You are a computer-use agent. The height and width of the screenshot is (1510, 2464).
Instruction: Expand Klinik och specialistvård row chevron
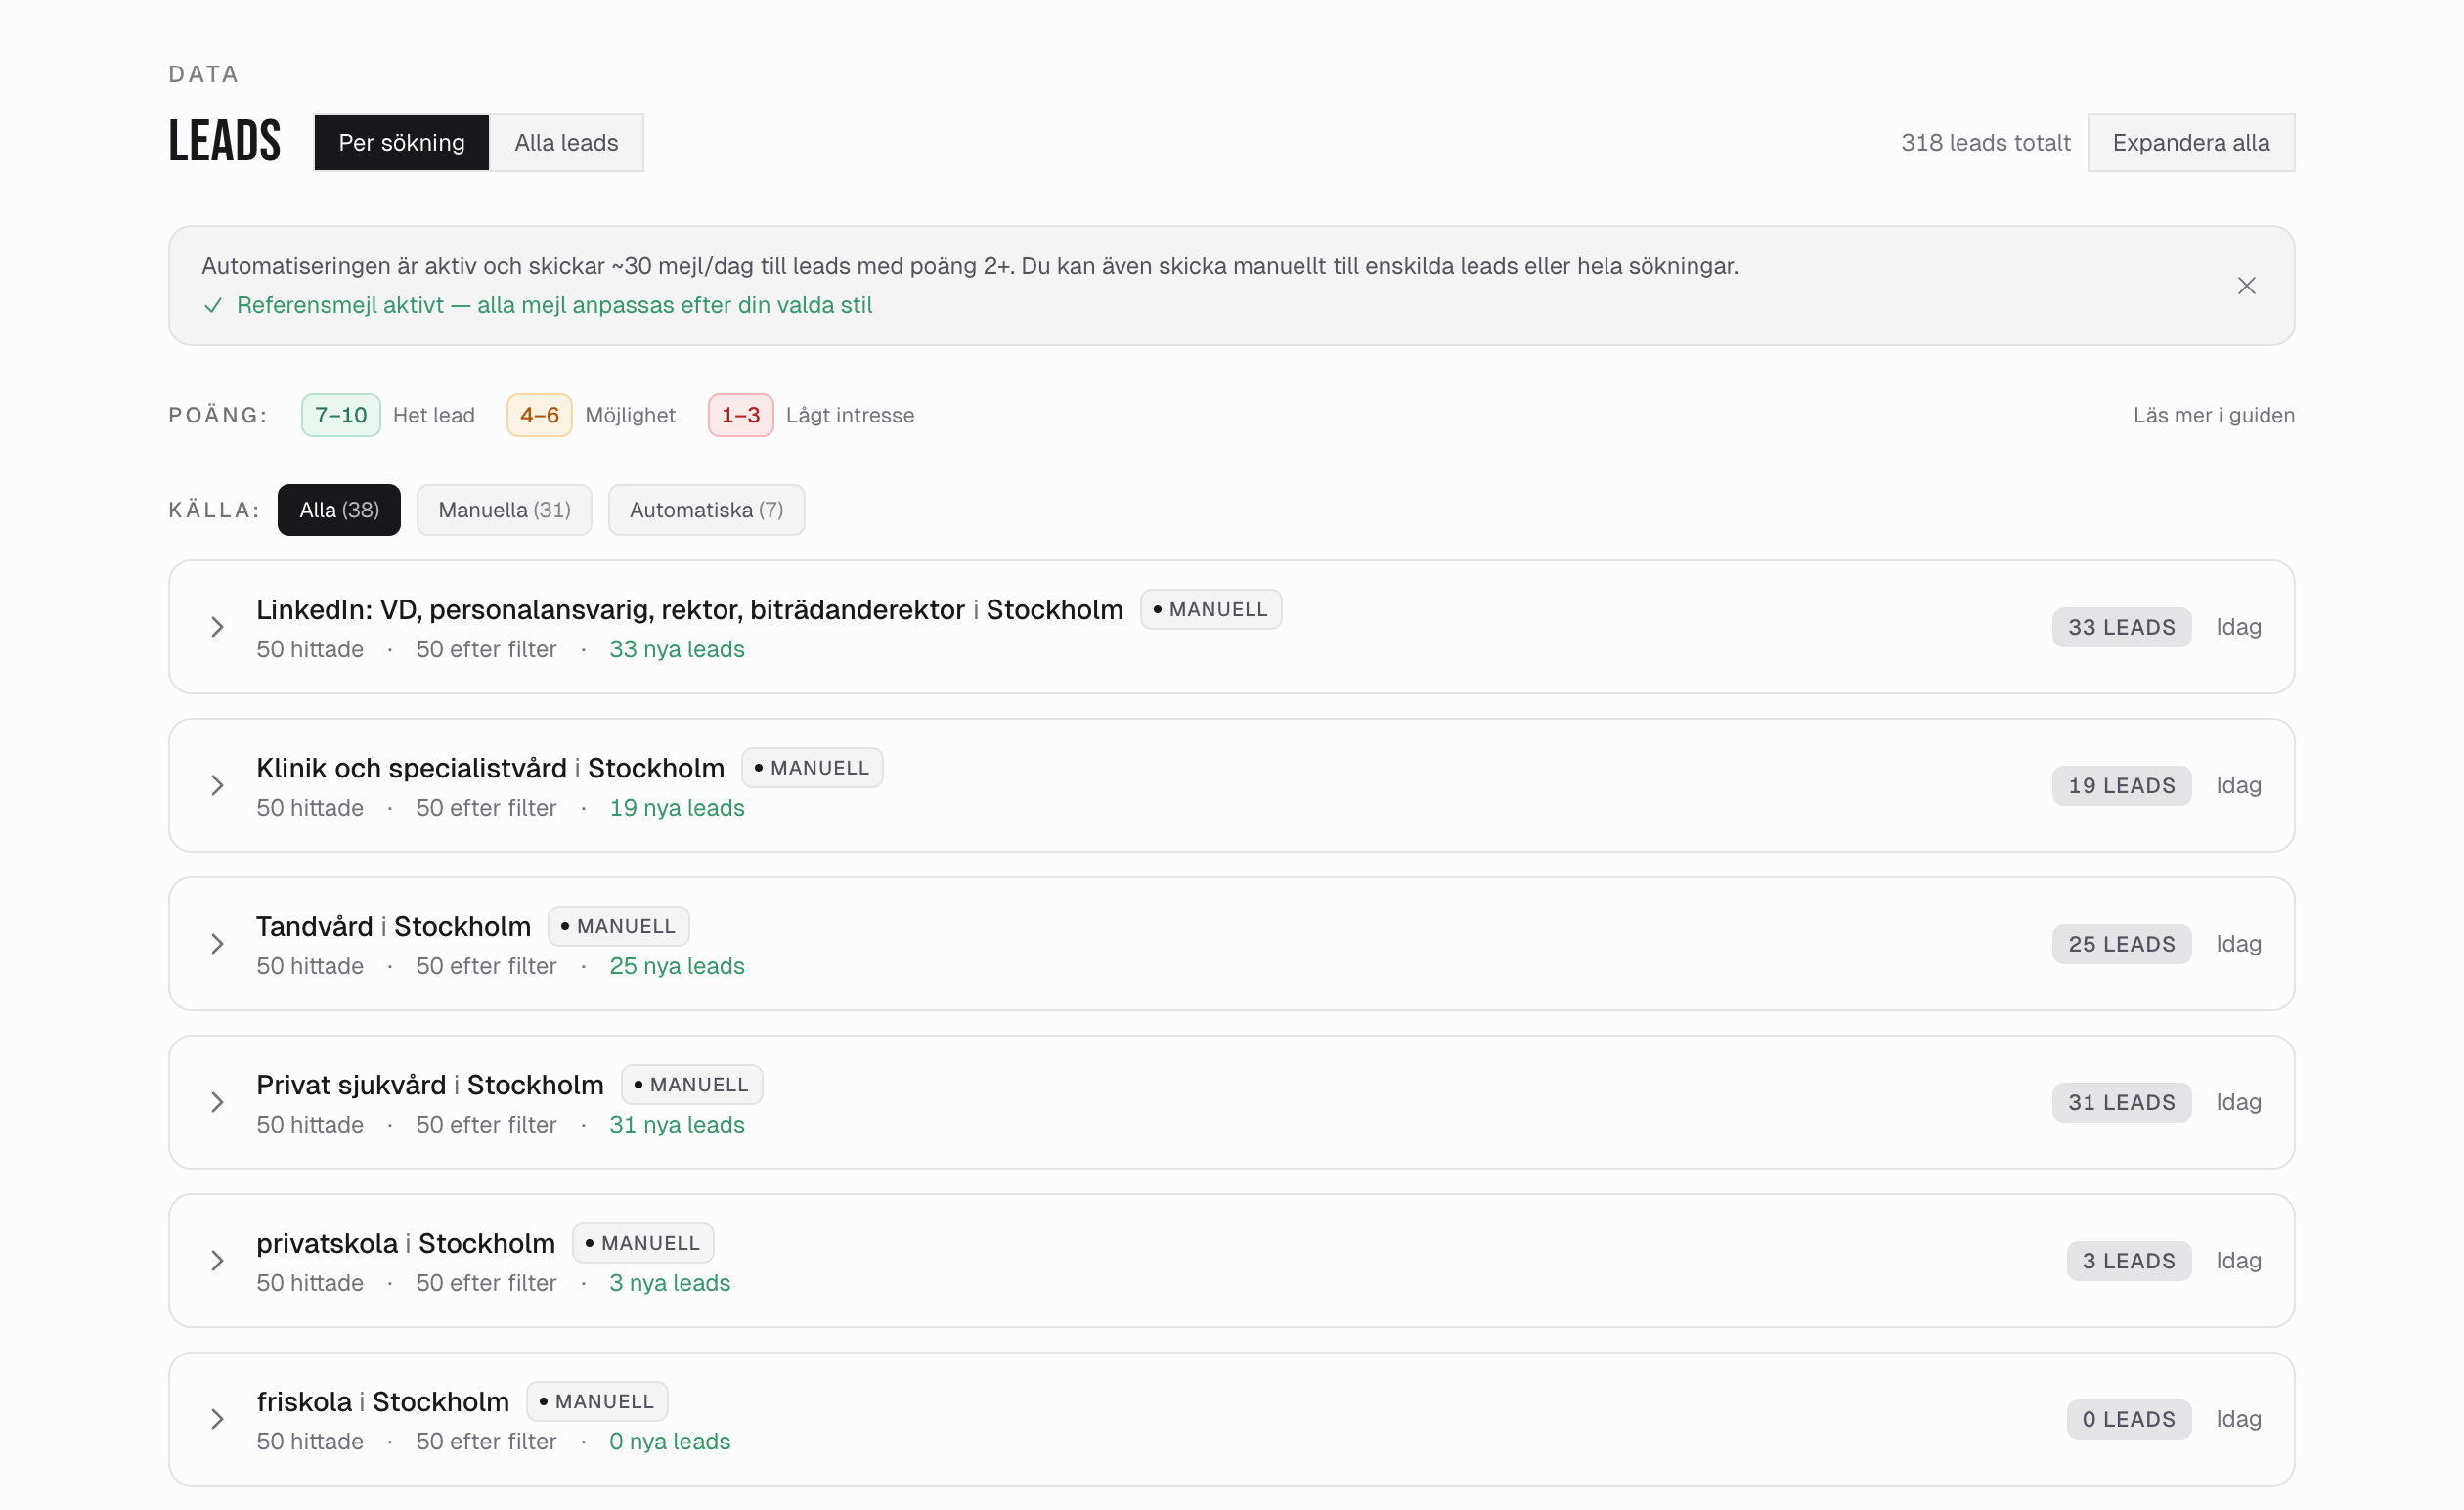217,785
